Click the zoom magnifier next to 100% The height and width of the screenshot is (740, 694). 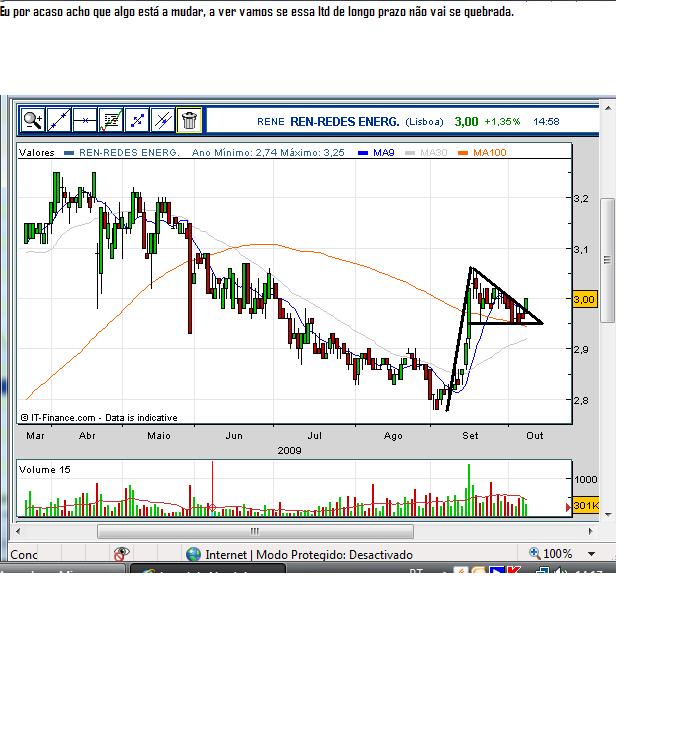pos(534,553)
